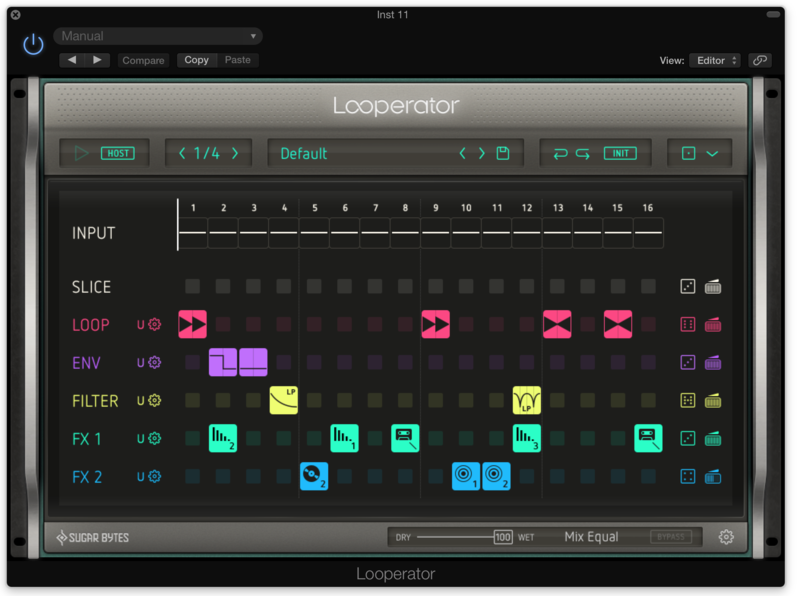Click FILTER LP cell at step 4

284,400
